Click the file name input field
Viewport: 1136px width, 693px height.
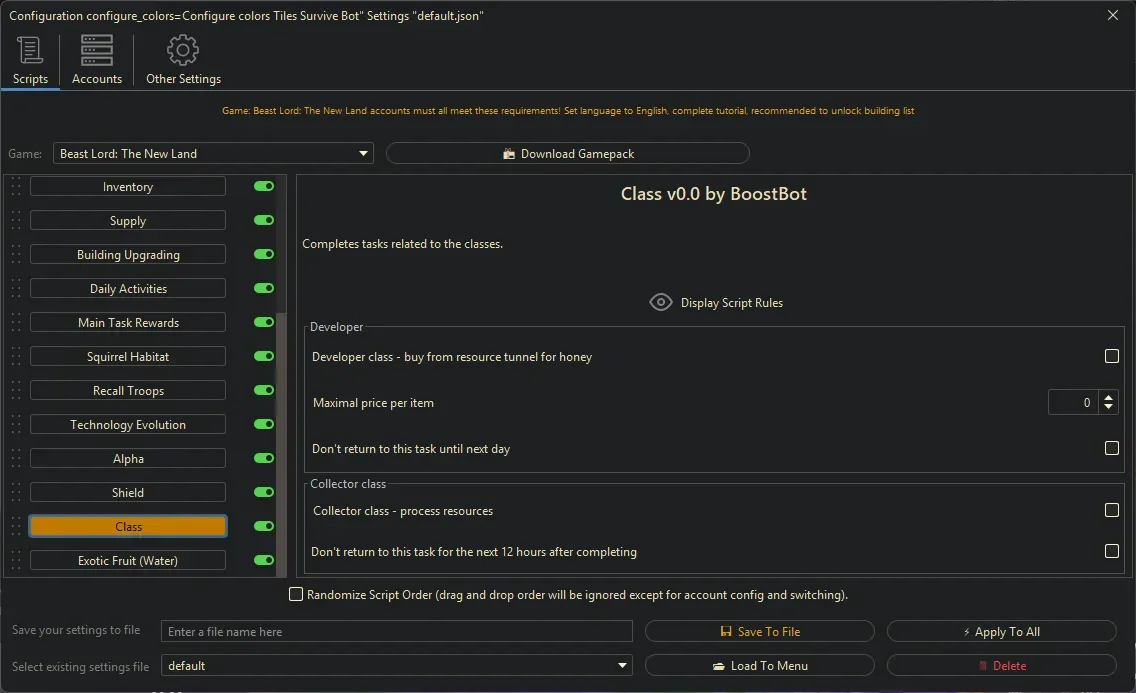click(397, 632)
